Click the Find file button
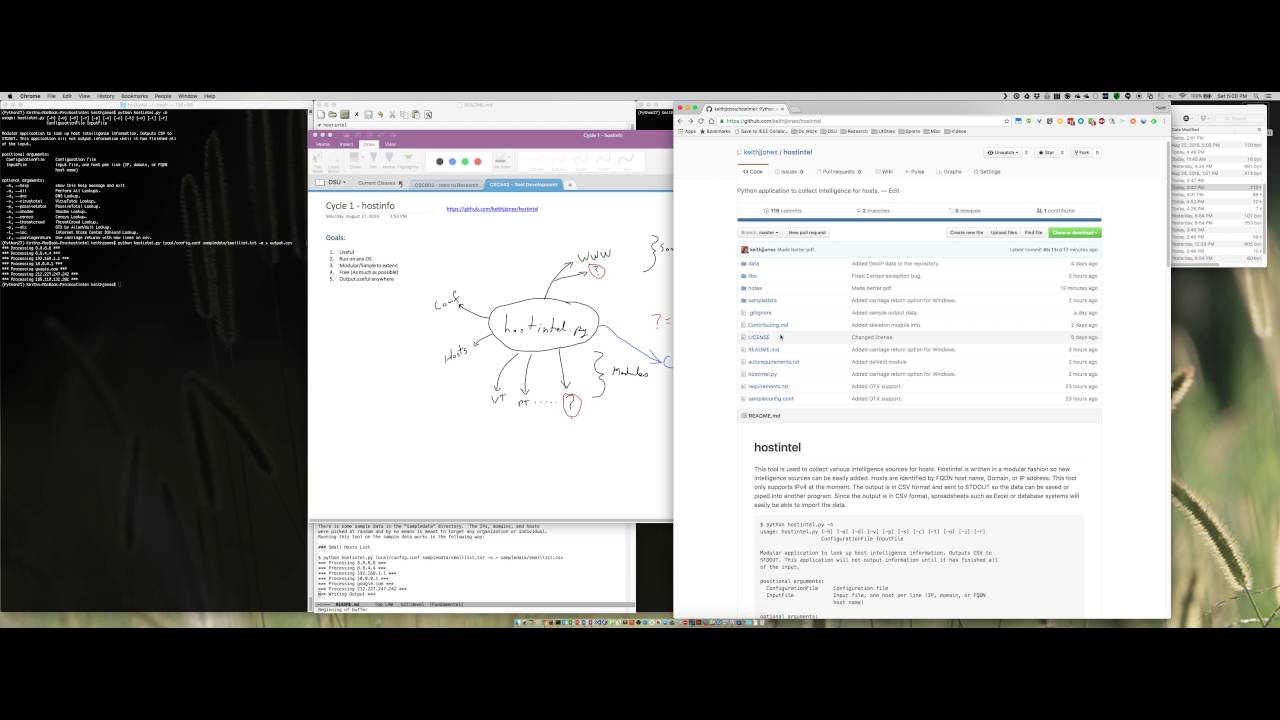Viewport: 1280px width, 720px height. pos(1033,232)
